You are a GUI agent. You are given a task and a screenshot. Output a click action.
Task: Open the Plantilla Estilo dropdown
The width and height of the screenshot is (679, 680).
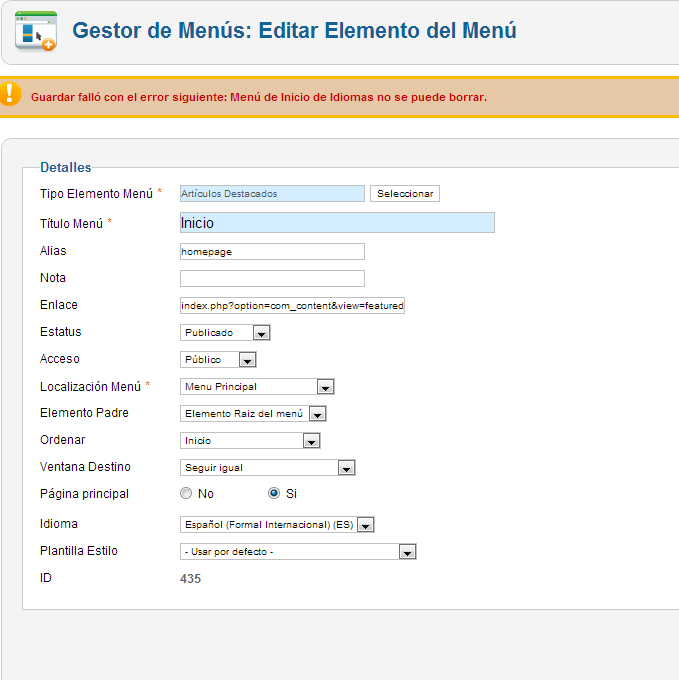point(298,552)
